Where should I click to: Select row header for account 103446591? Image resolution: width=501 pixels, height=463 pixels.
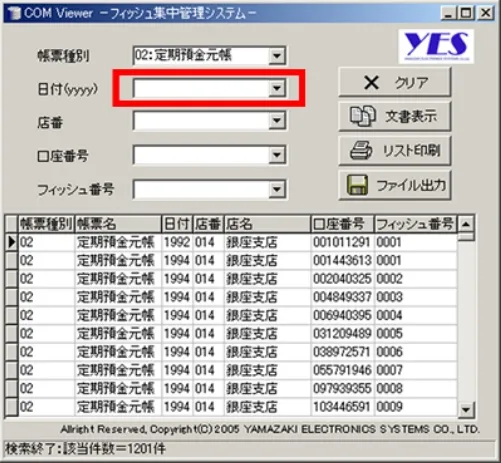tap(11, 407)
